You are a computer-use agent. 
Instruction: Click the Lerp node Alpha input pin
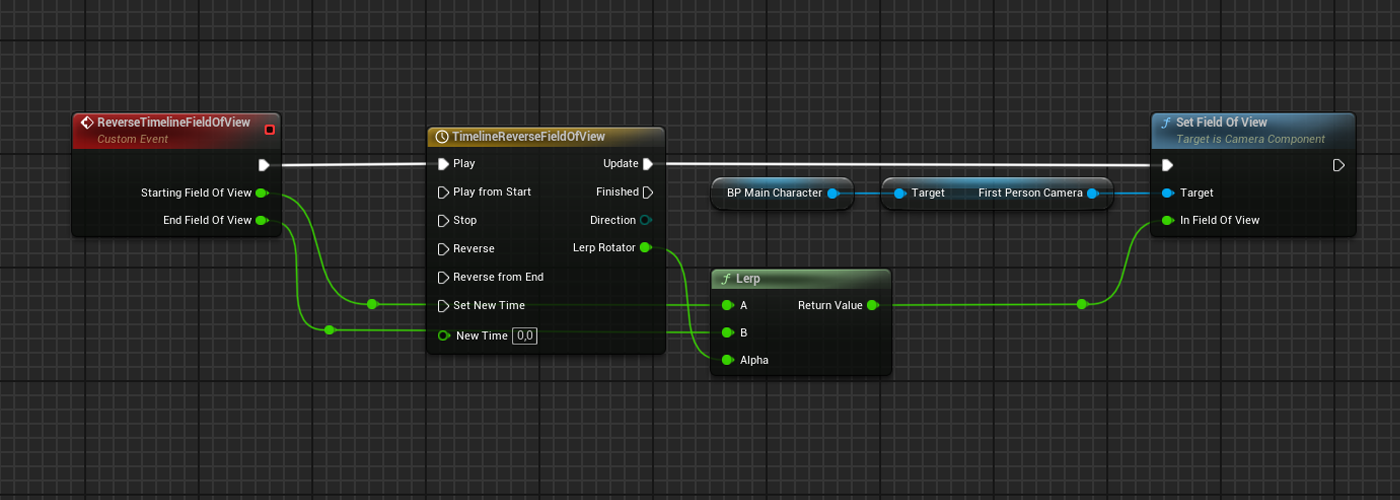pyautogui.click(x=727, y=360)
